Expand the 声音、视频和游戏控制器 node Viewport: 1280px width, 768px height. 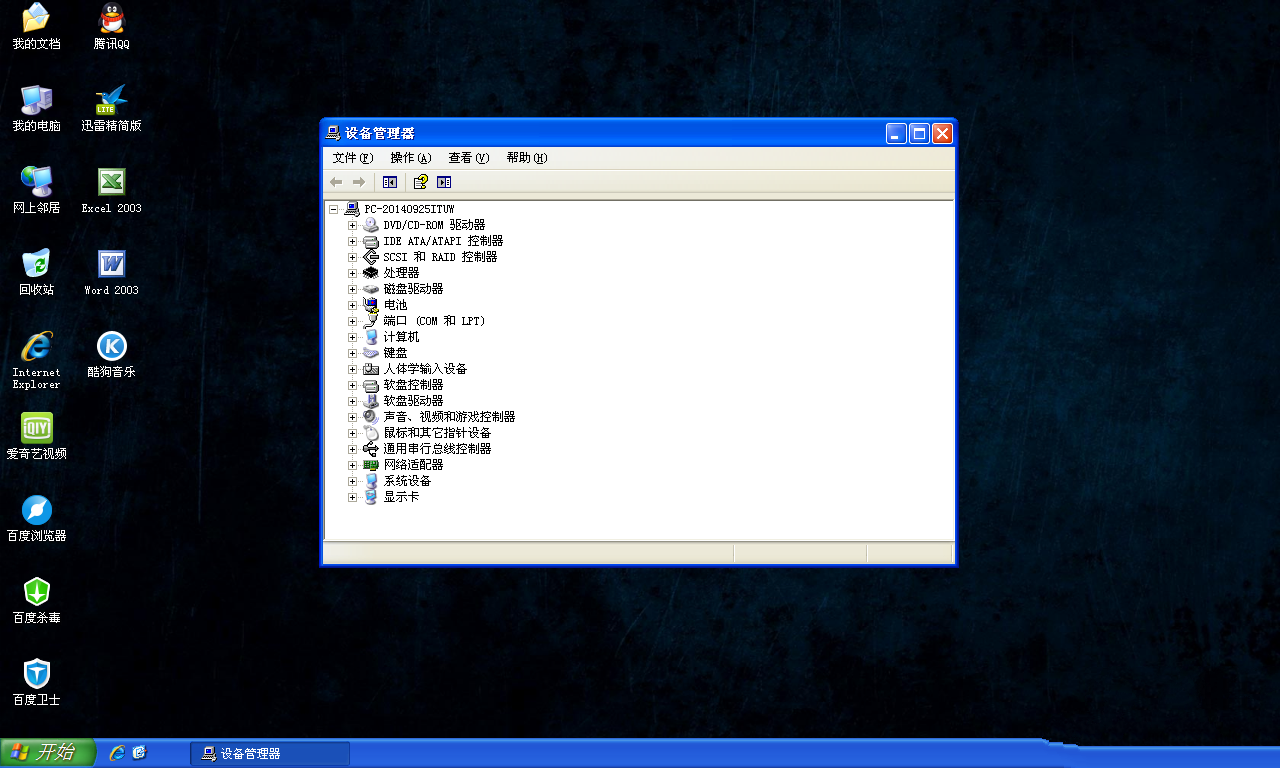point(352,417)
